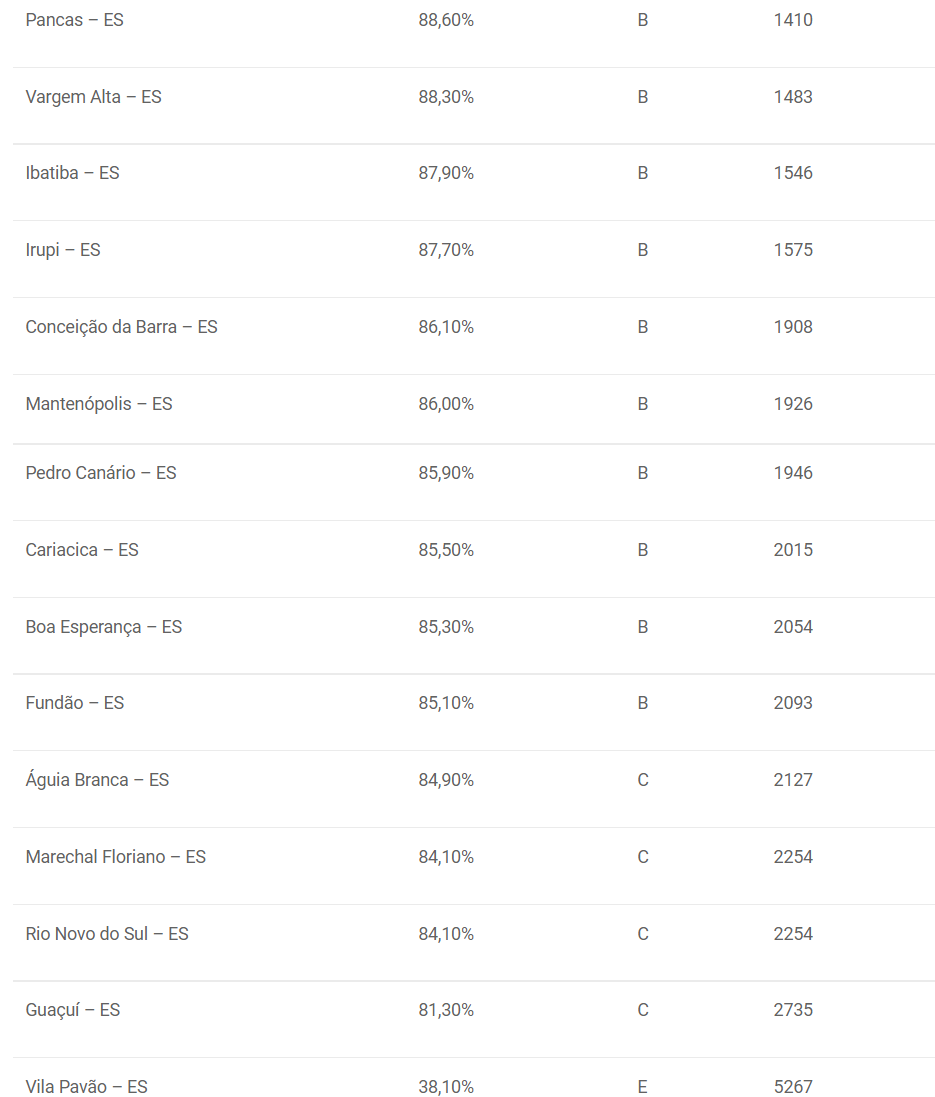Select the Boa Esperança – ES row label
This screenshot has width=935, height=1097.
tap(104, 627)
